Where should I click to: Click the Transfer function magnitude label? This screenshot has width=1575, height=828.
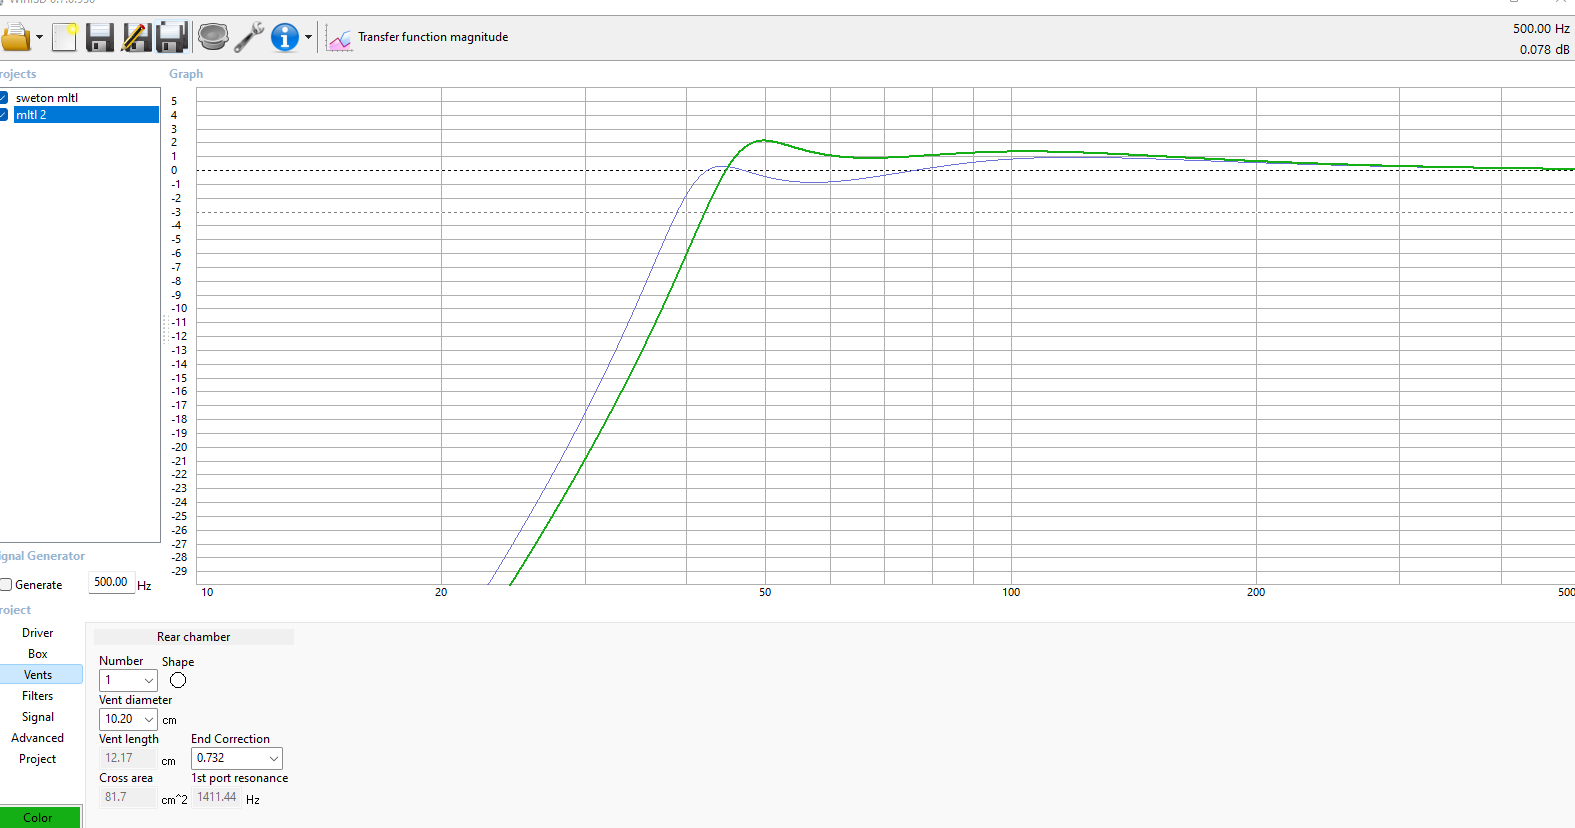(x=433, y=37)
